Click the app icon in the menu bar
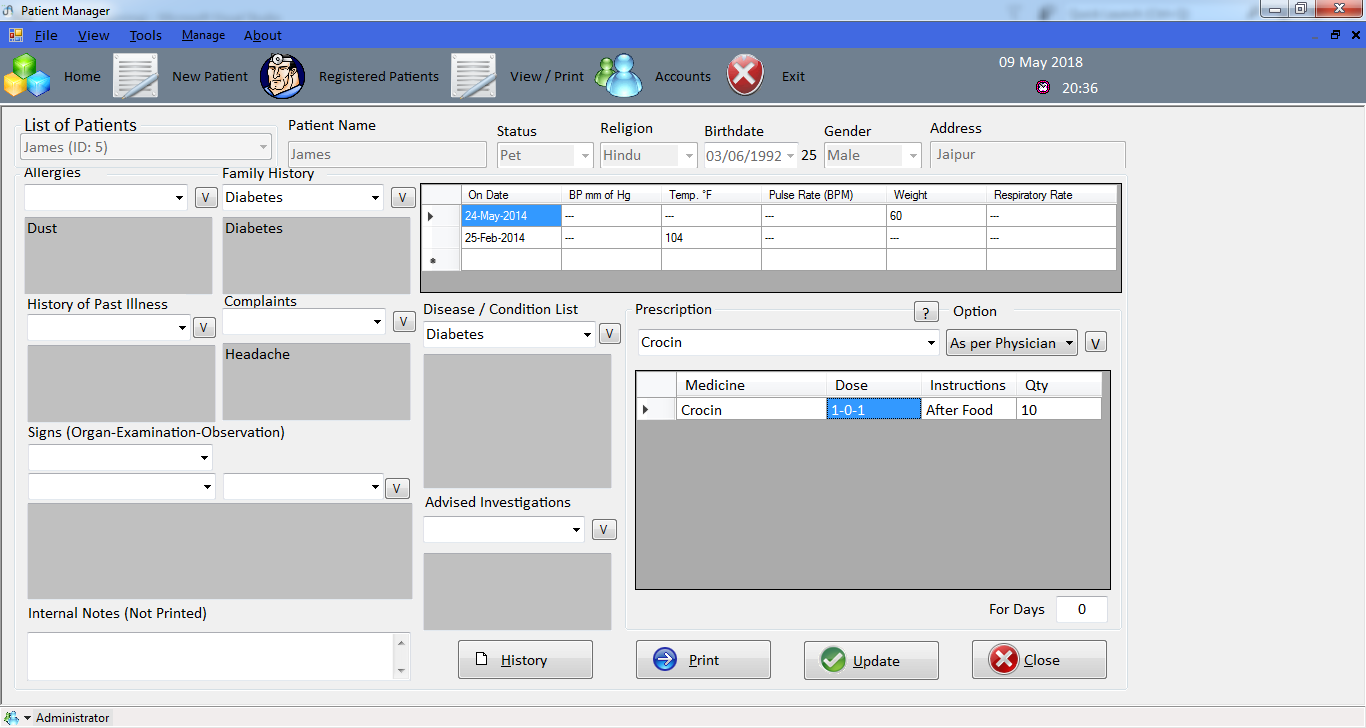 [16, 35]
